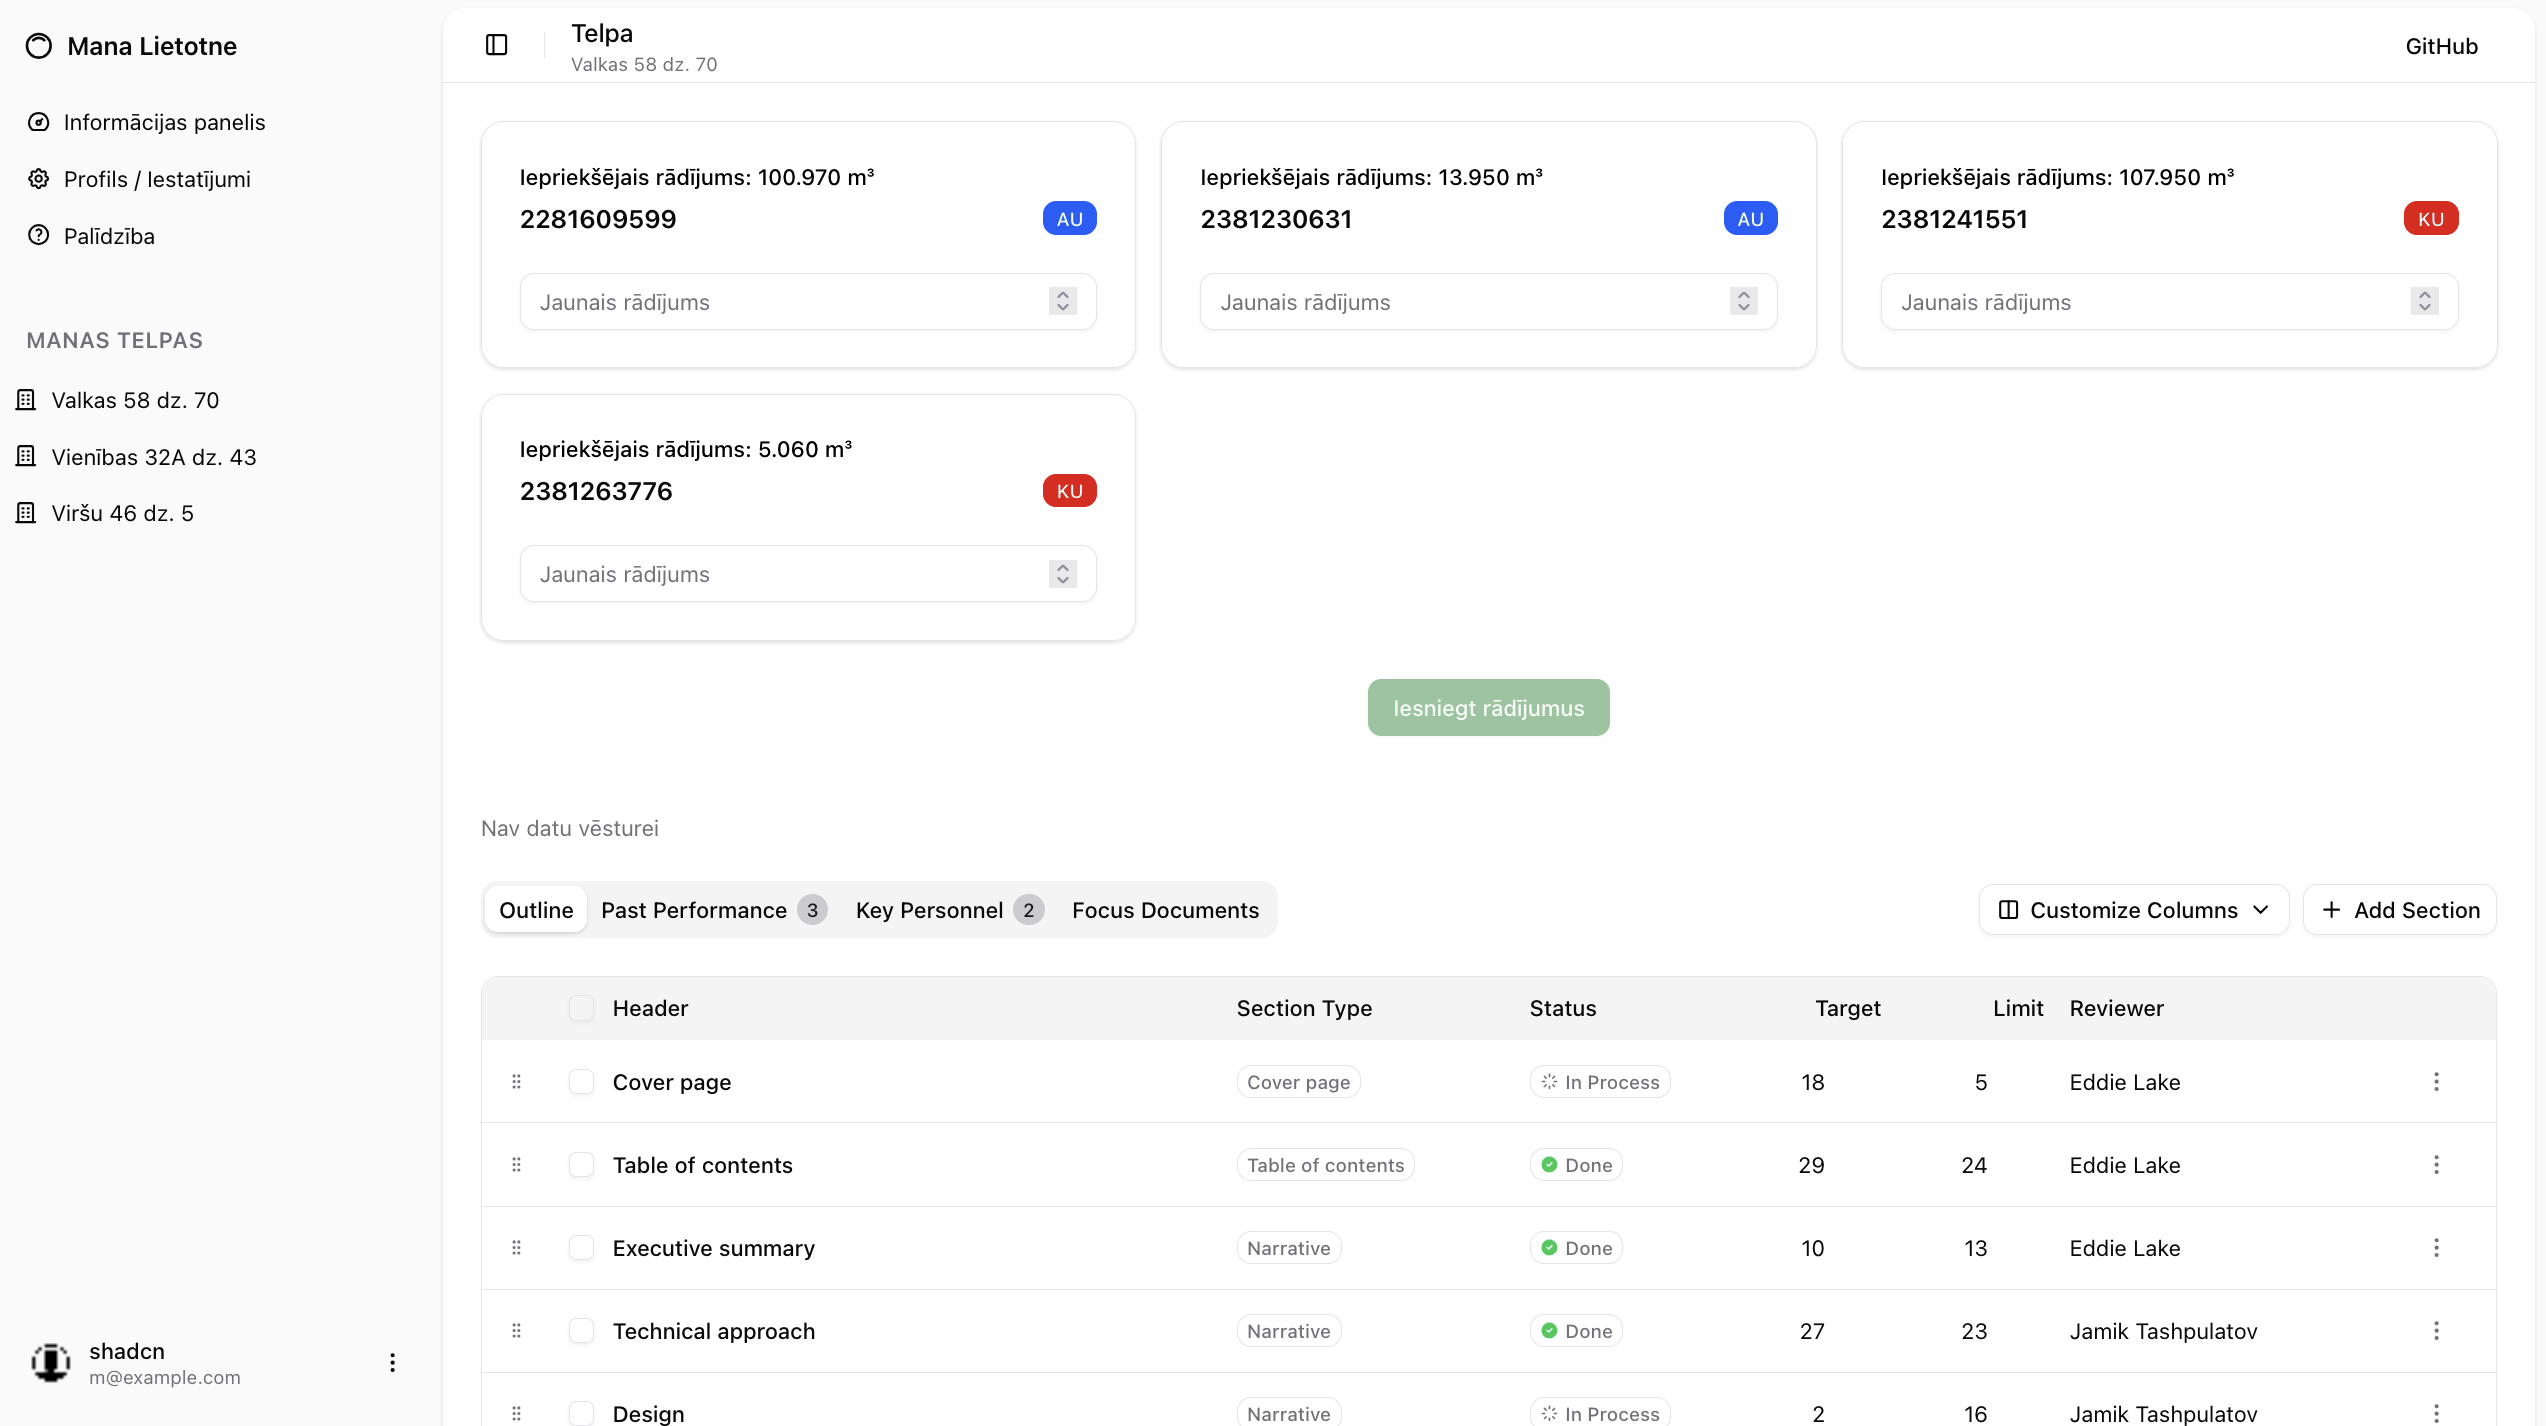Image resolution: width=2546 pixels, height=1426 pixels.
Task: Switch to the Past Performance tab
Action: [x=713, y=910]
